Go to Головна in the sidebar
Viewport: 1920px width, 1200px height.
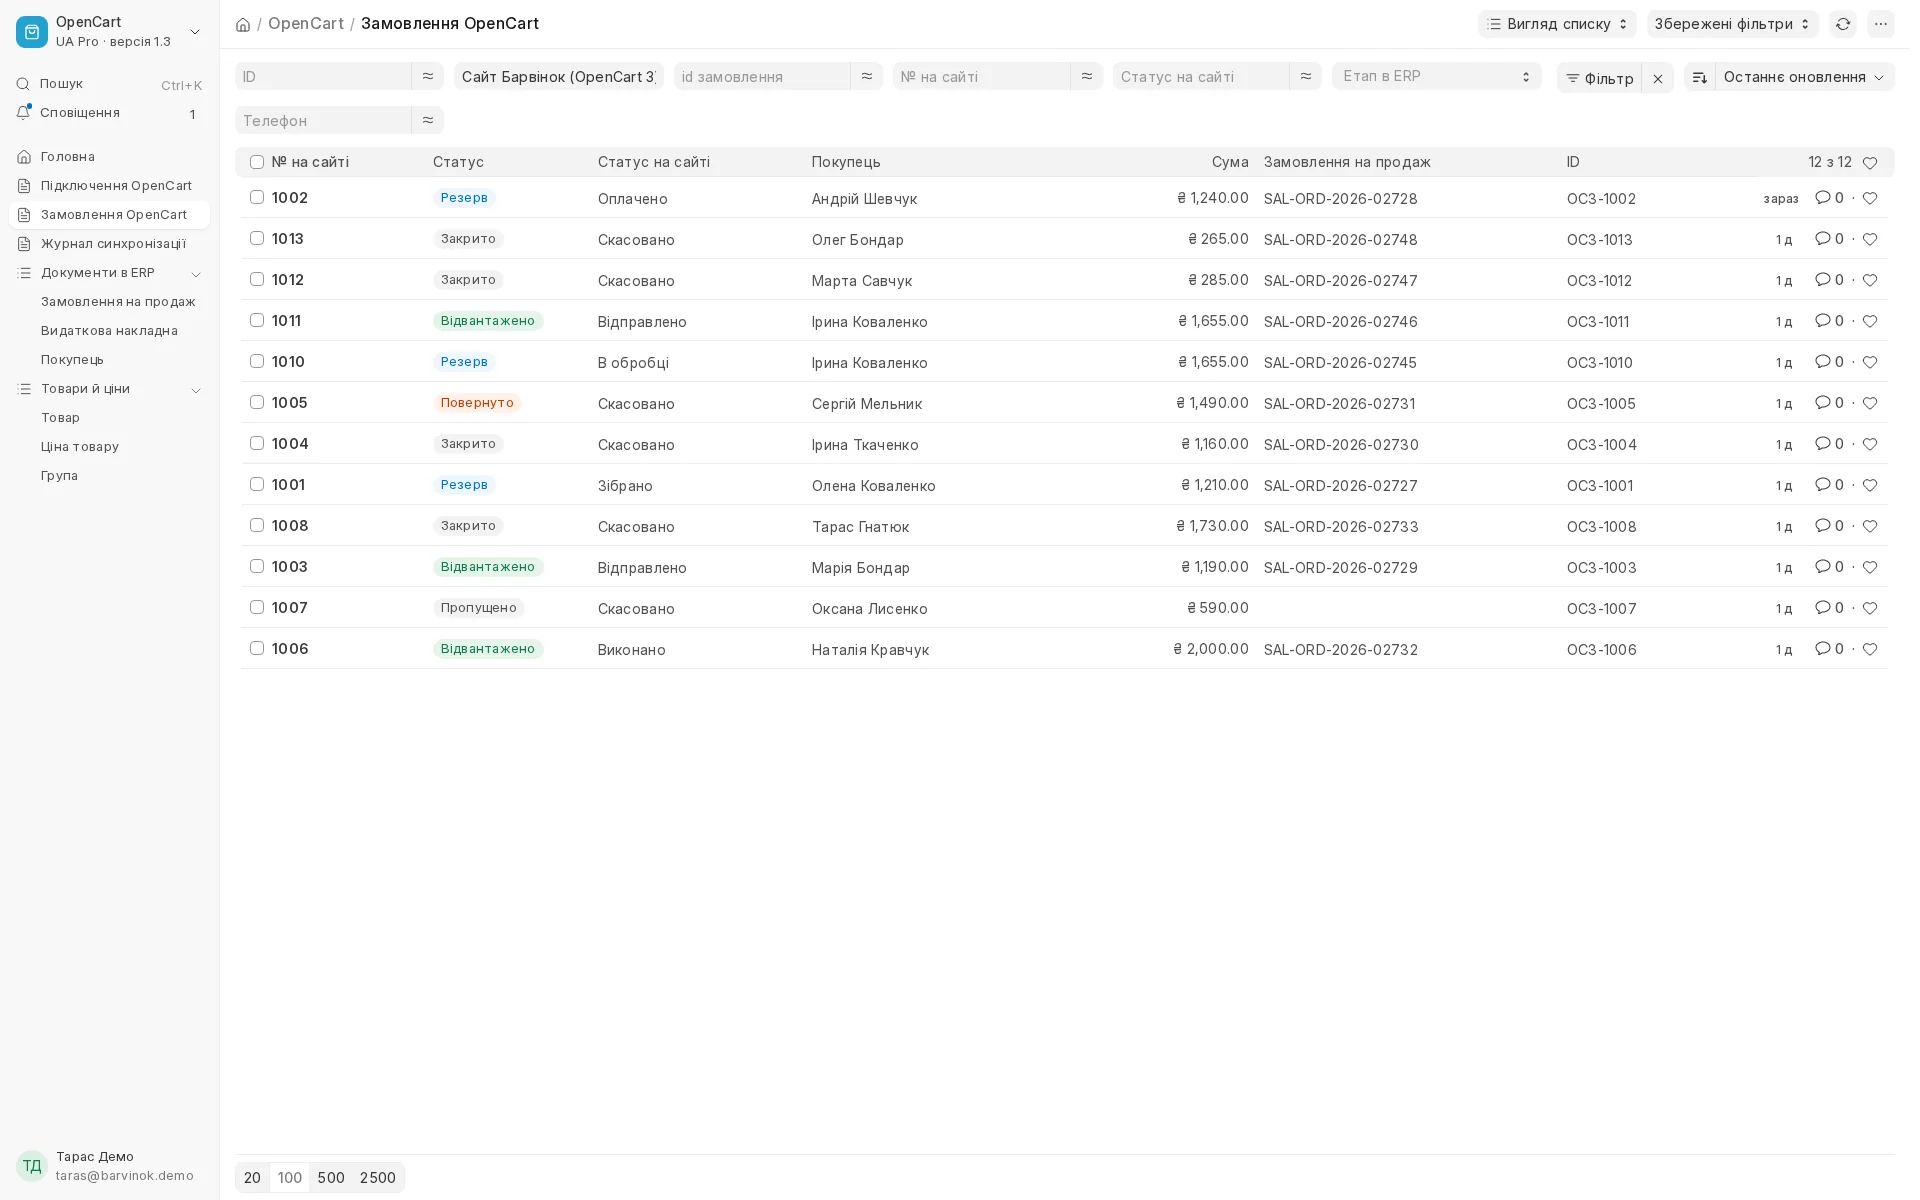pos(108,157)
